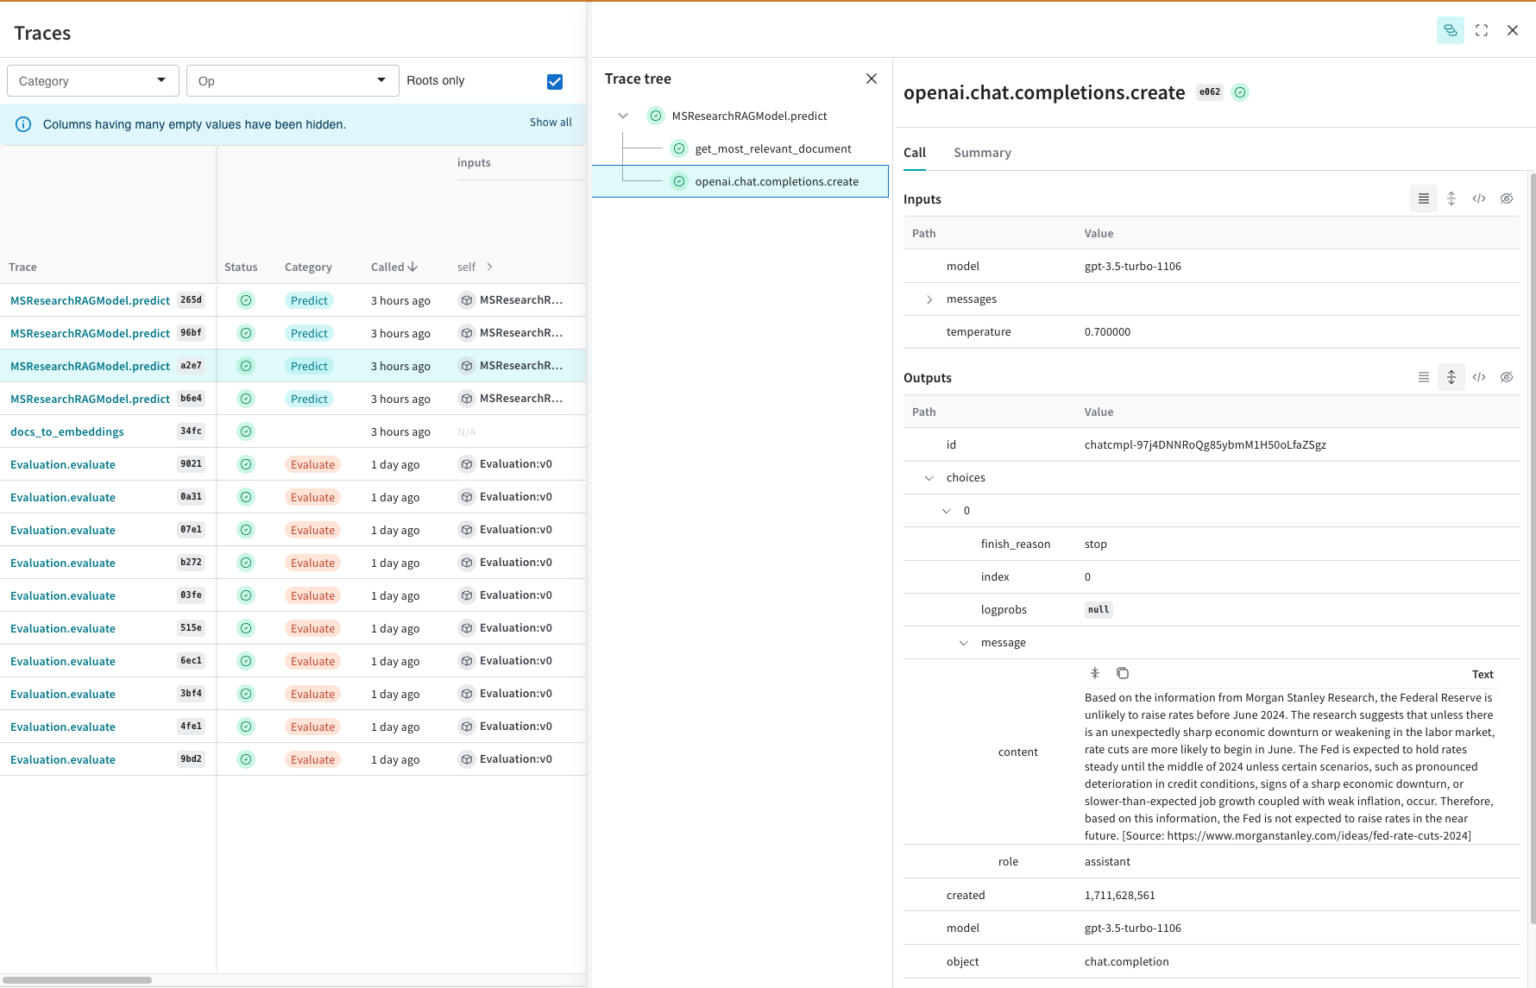Click Show all hidden columns link
The width and height of the screenshot is (1536, 988).
coord(550,122)
